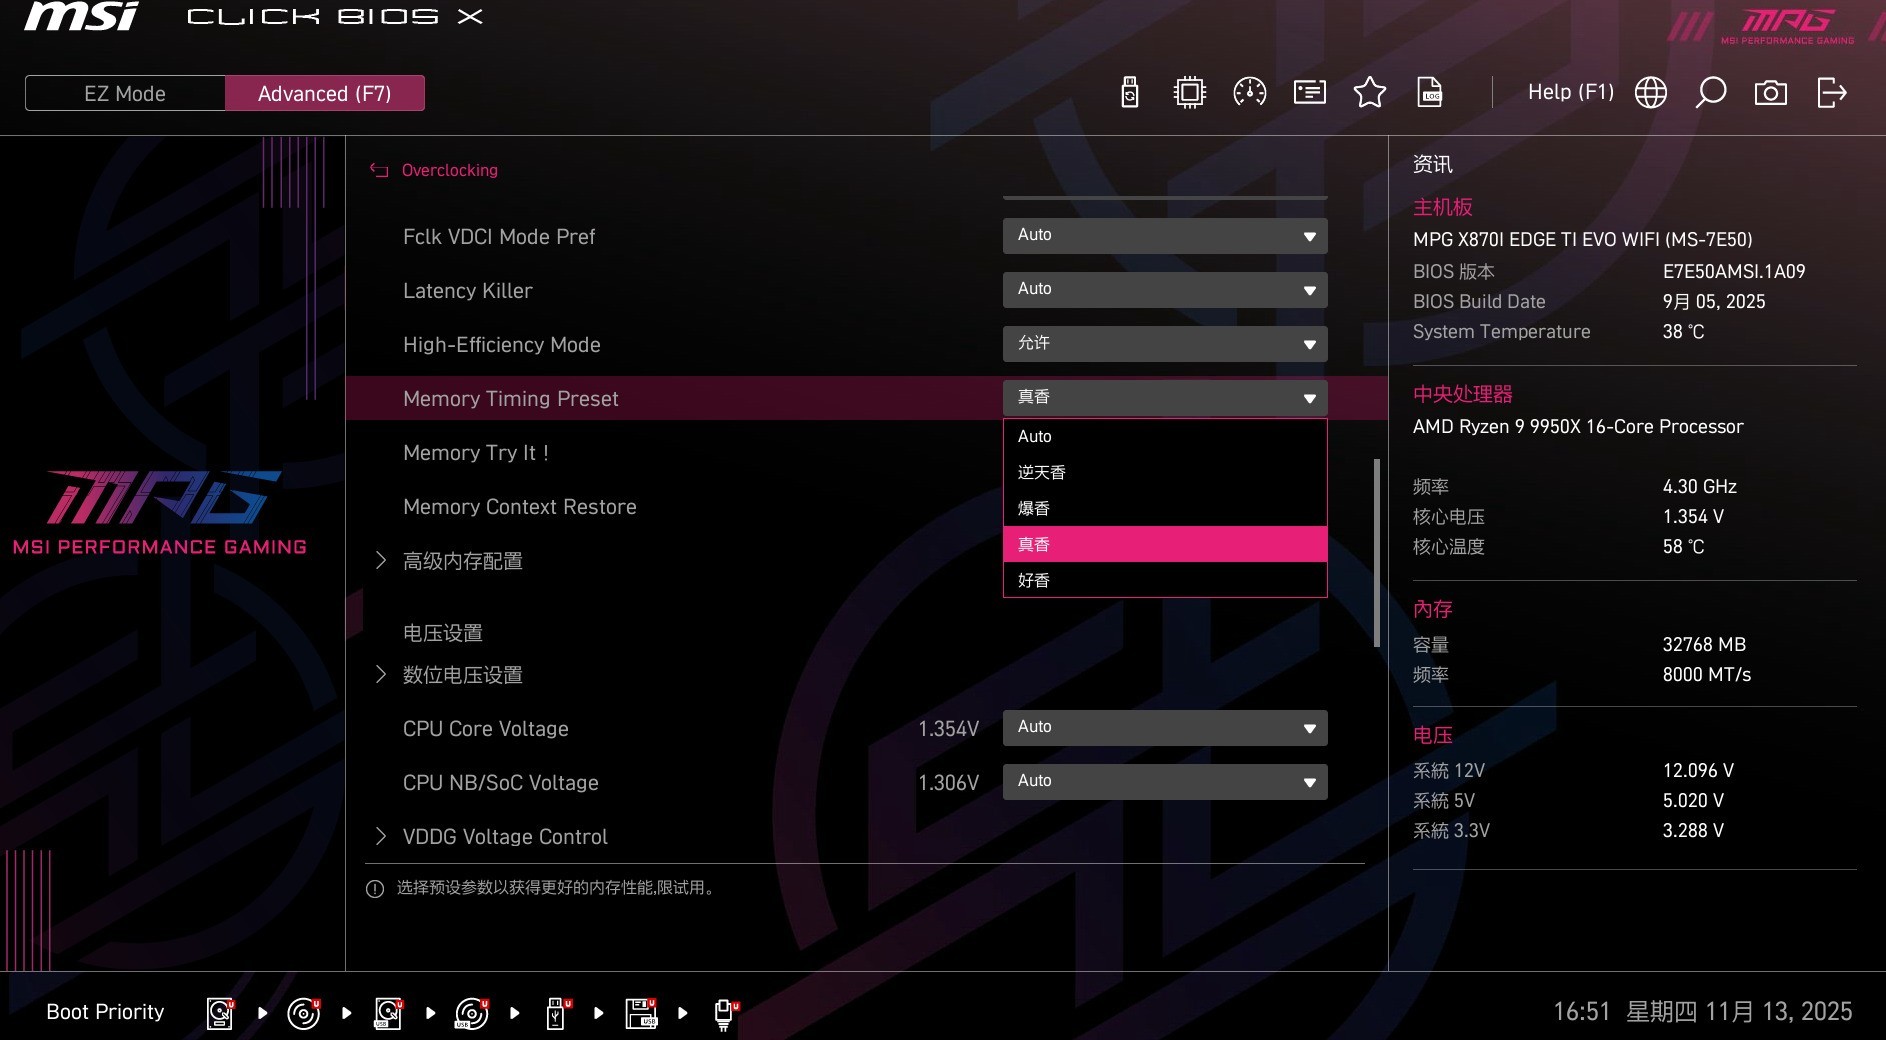Open the CPU Core Voltage dropdown
Image resolution: width=1886 pixels, height=1040 pixels.
tap(1163, 728)
